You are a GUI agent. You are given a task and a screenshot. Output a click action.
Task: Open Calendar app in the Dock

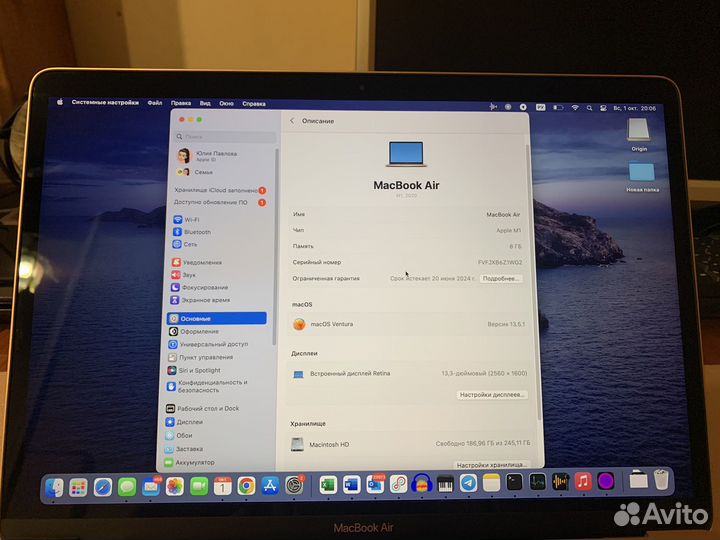click(x=223, y=486)
